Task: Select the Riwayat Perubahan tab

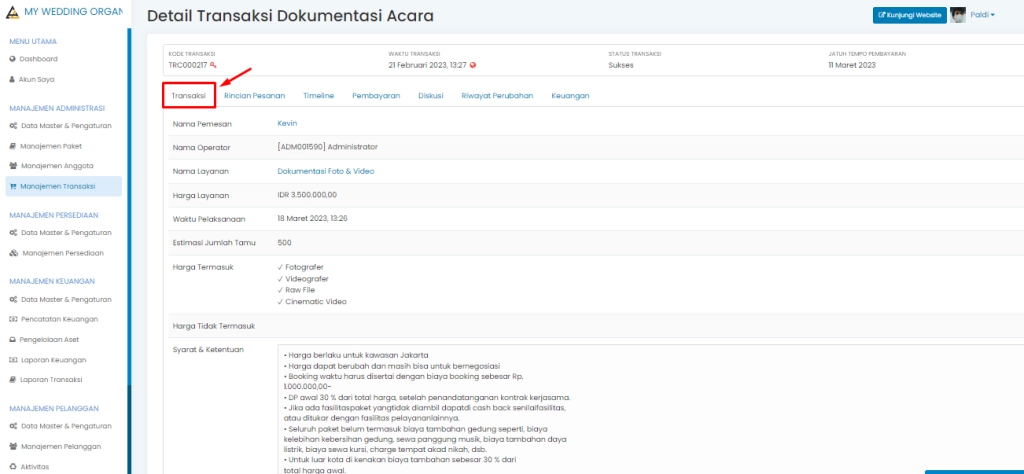Action: coord(497,96)
